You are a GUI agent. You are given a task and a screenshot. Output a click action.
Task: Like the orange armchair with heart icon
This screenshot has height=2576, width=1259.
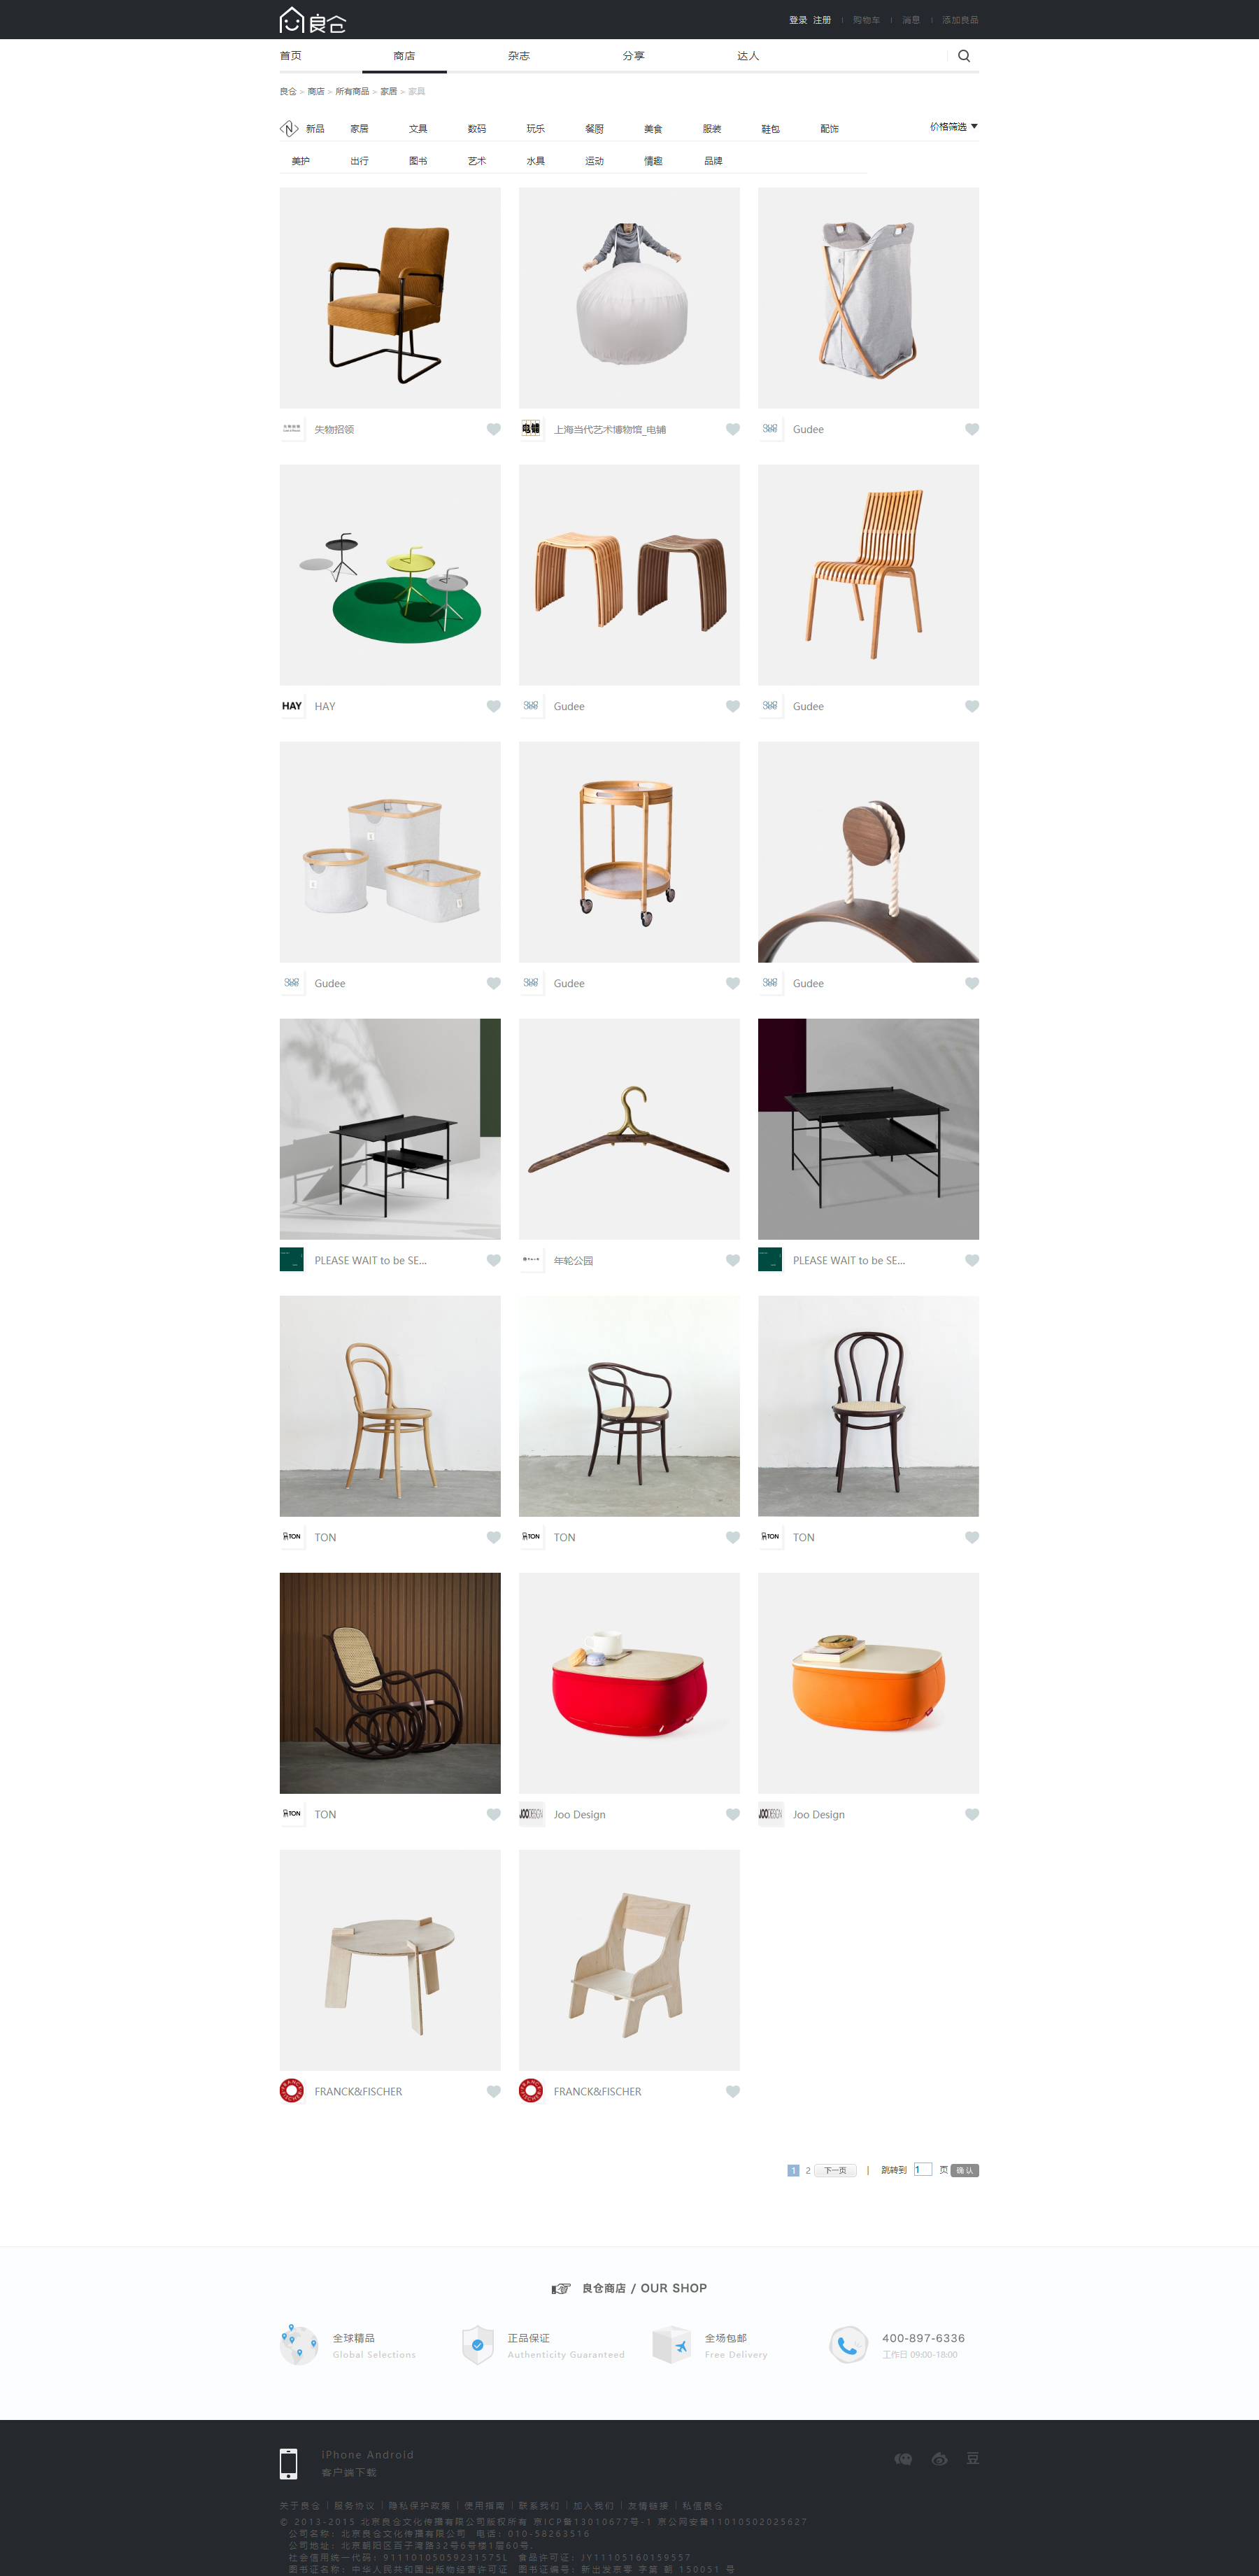click(x=493, y=429)
